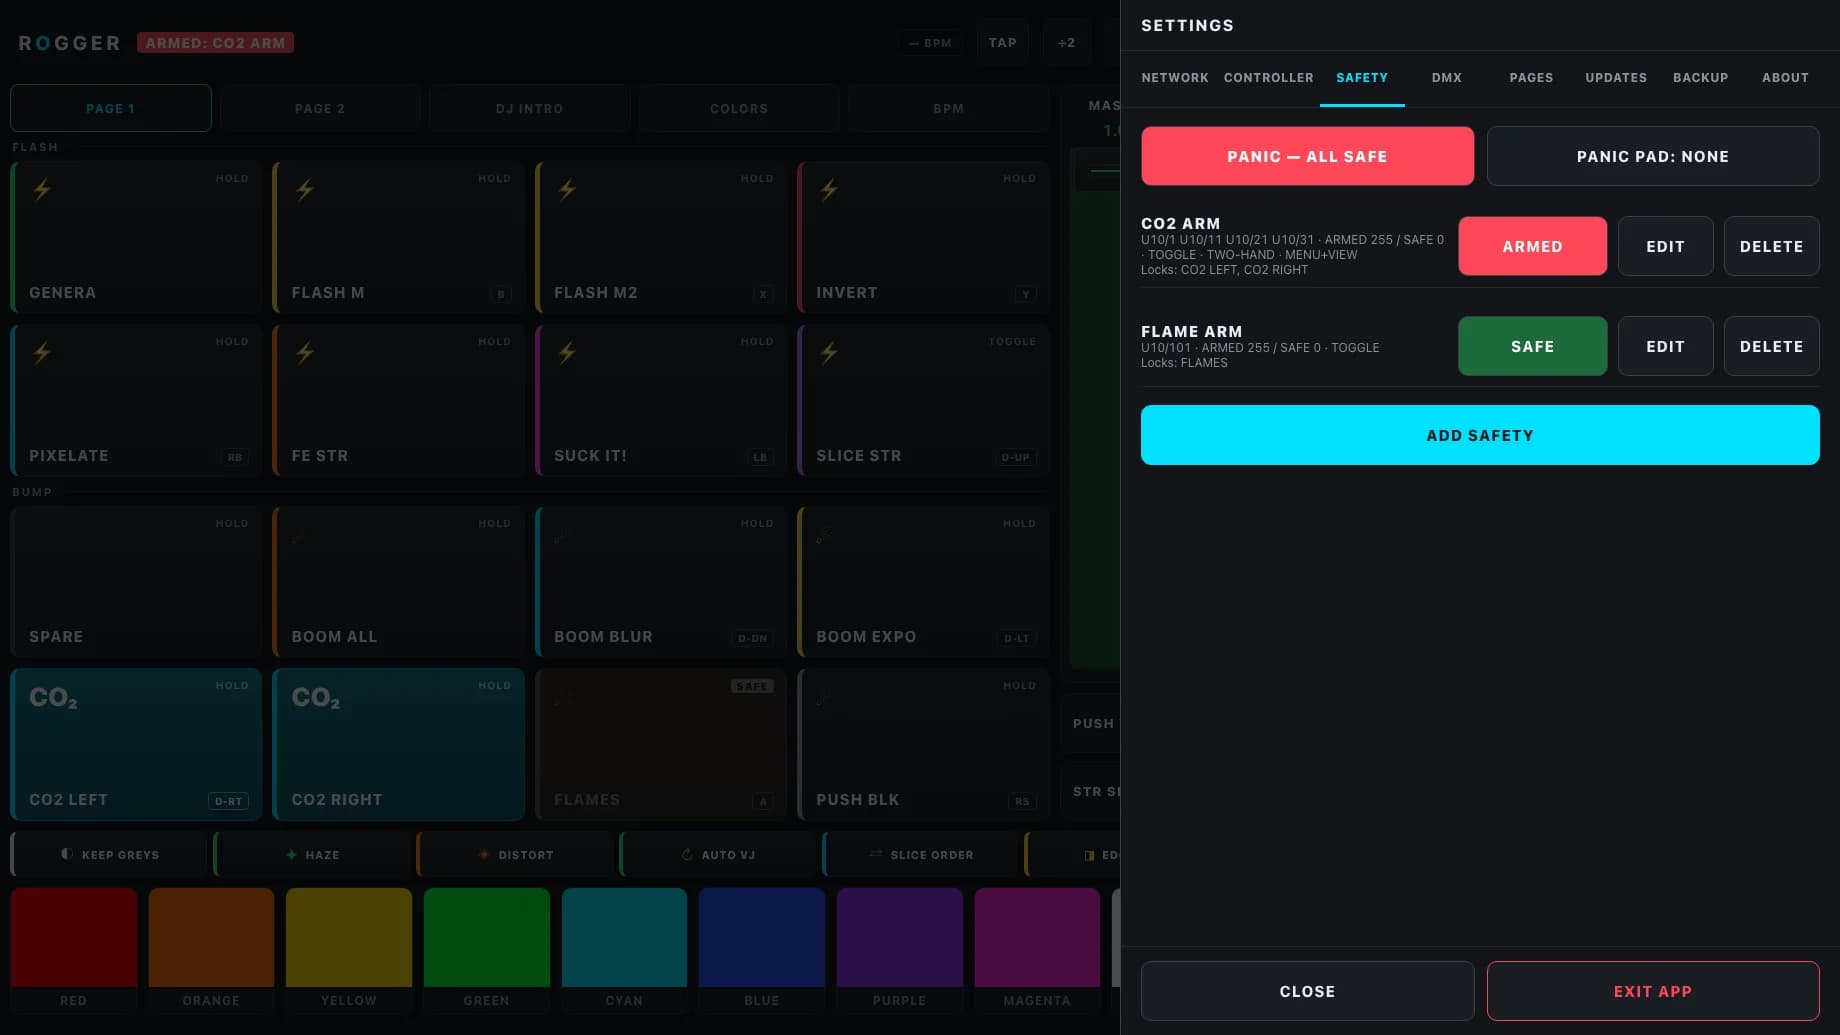Toggle the FLAME ARM safety from Safe
Viewport: 1840px width, 1035px height.
click(1532, 346)
